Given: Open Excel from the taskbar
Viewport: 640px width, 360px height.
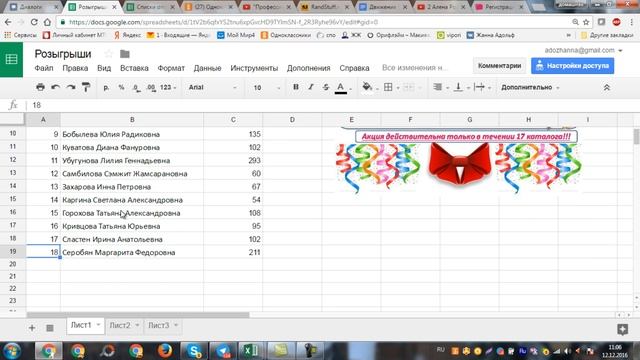Looking at the screenshot, I should pos(251,351).
